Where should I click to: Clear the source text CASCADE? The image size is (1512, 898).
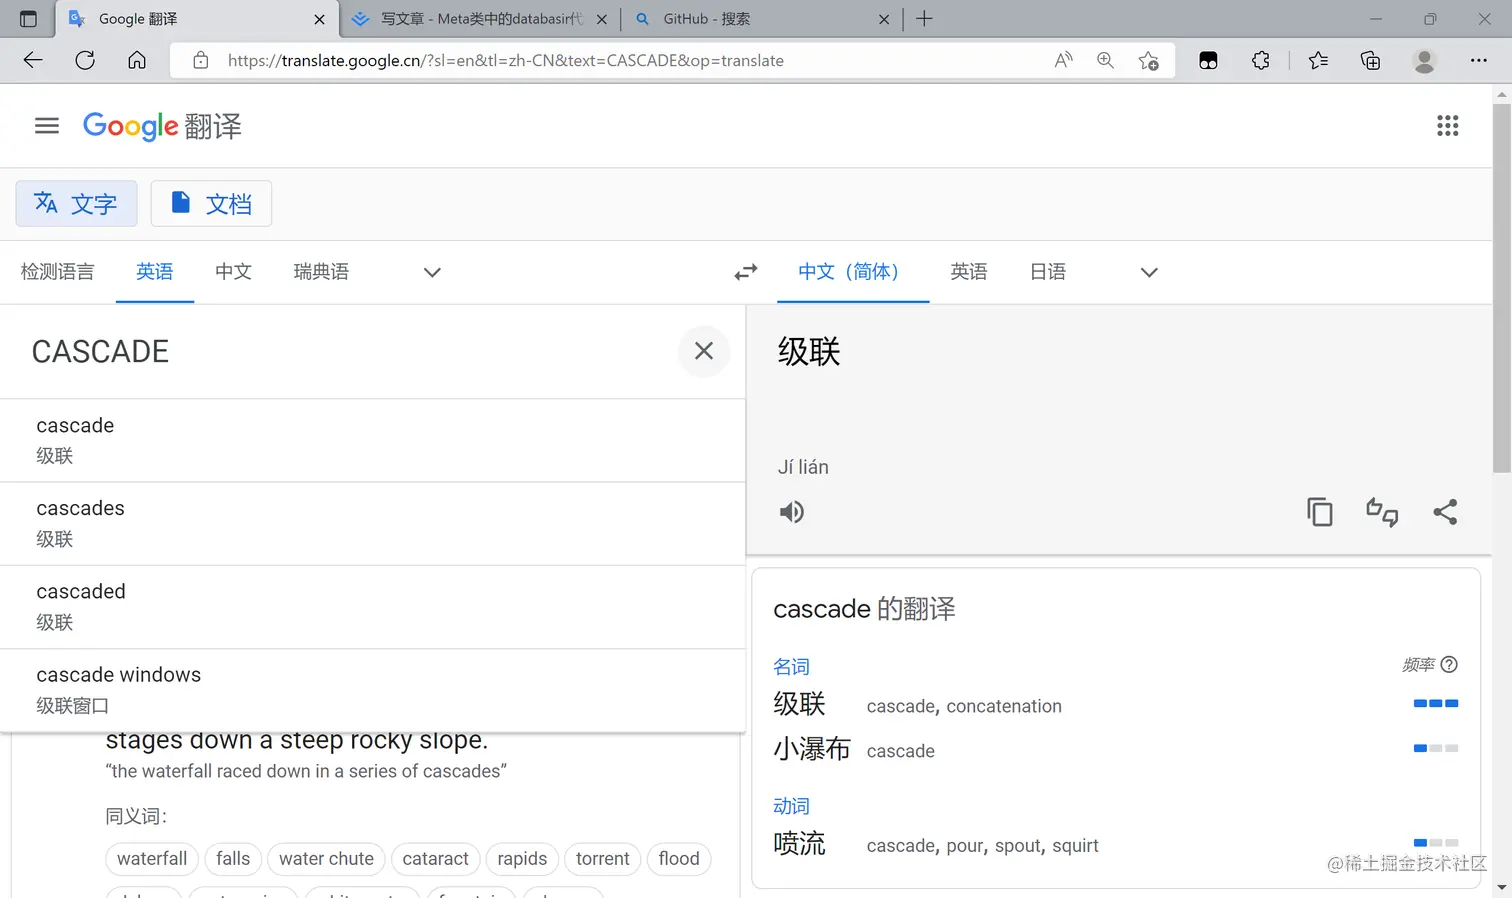[x=704, y=351]
